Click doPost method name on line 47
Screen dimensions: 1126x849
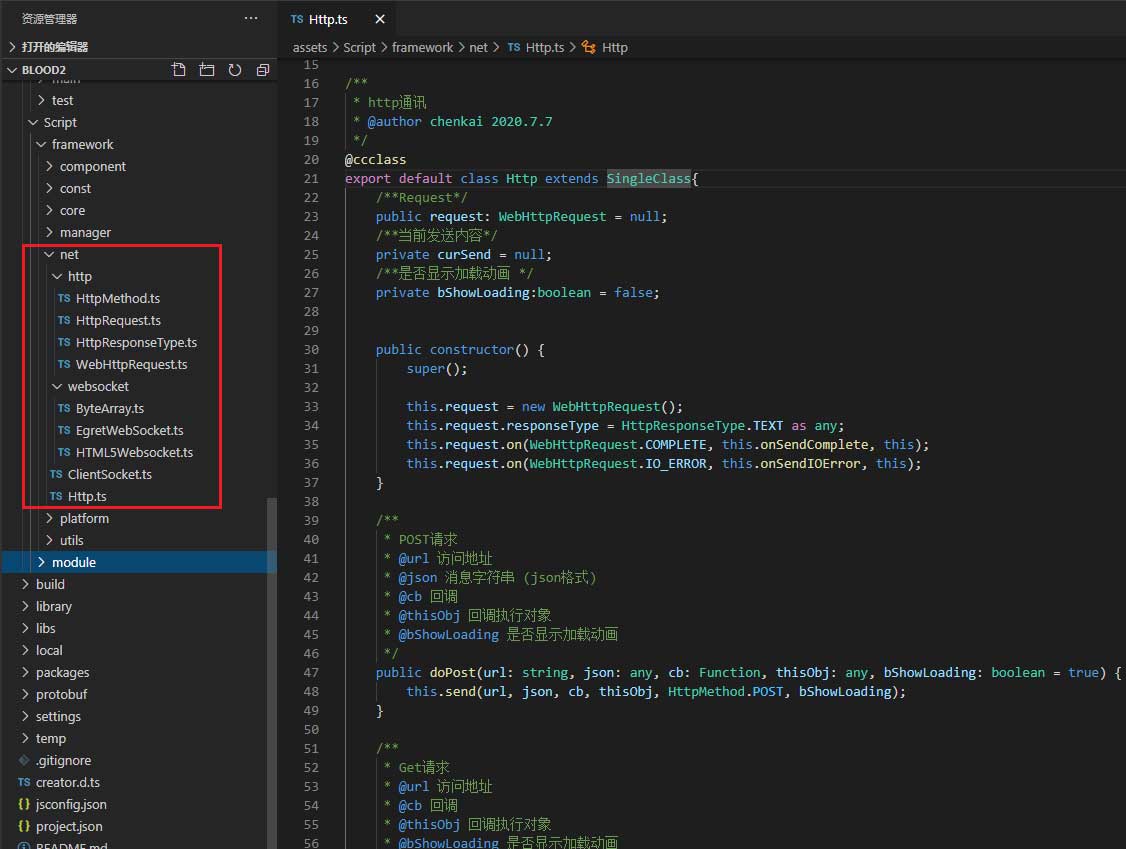click(452, 672)
